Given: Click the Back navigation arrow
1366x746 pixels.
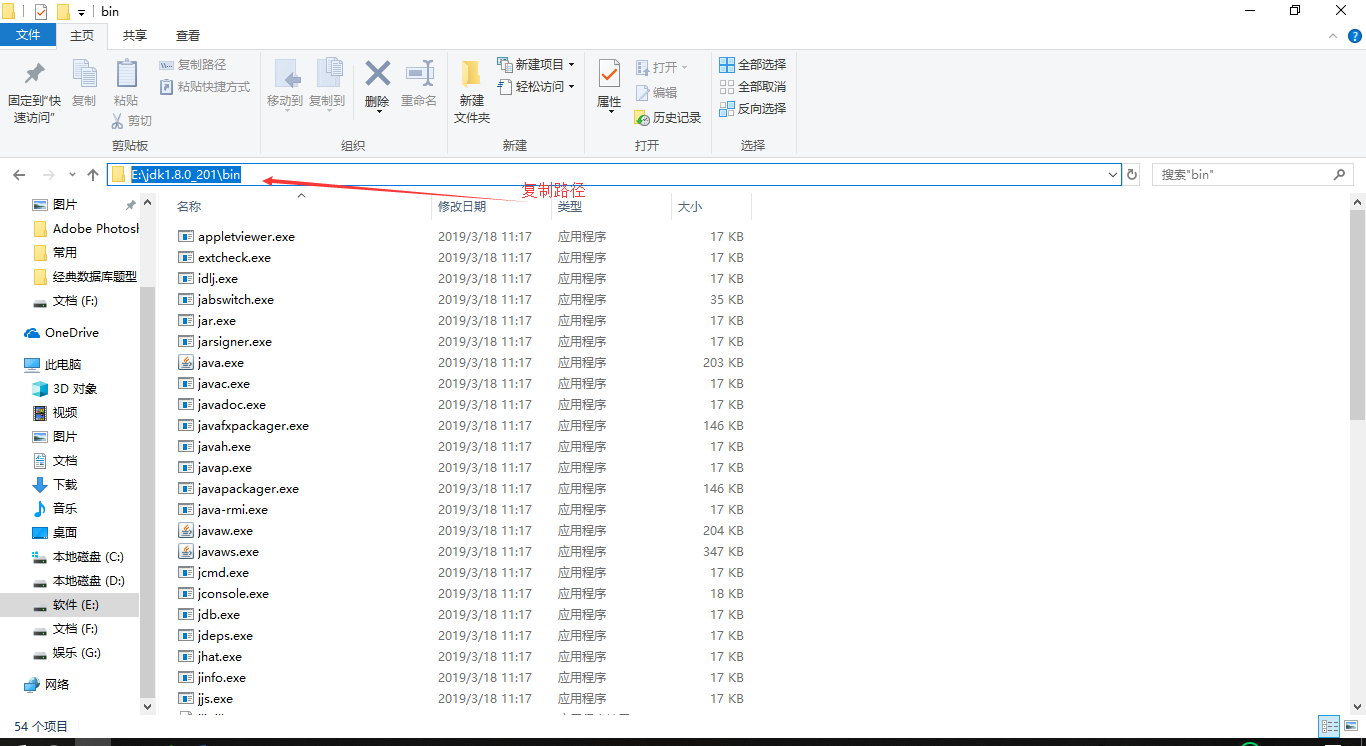Looking at the screenshot, I should pyautogui.click(x=19, y=175).
